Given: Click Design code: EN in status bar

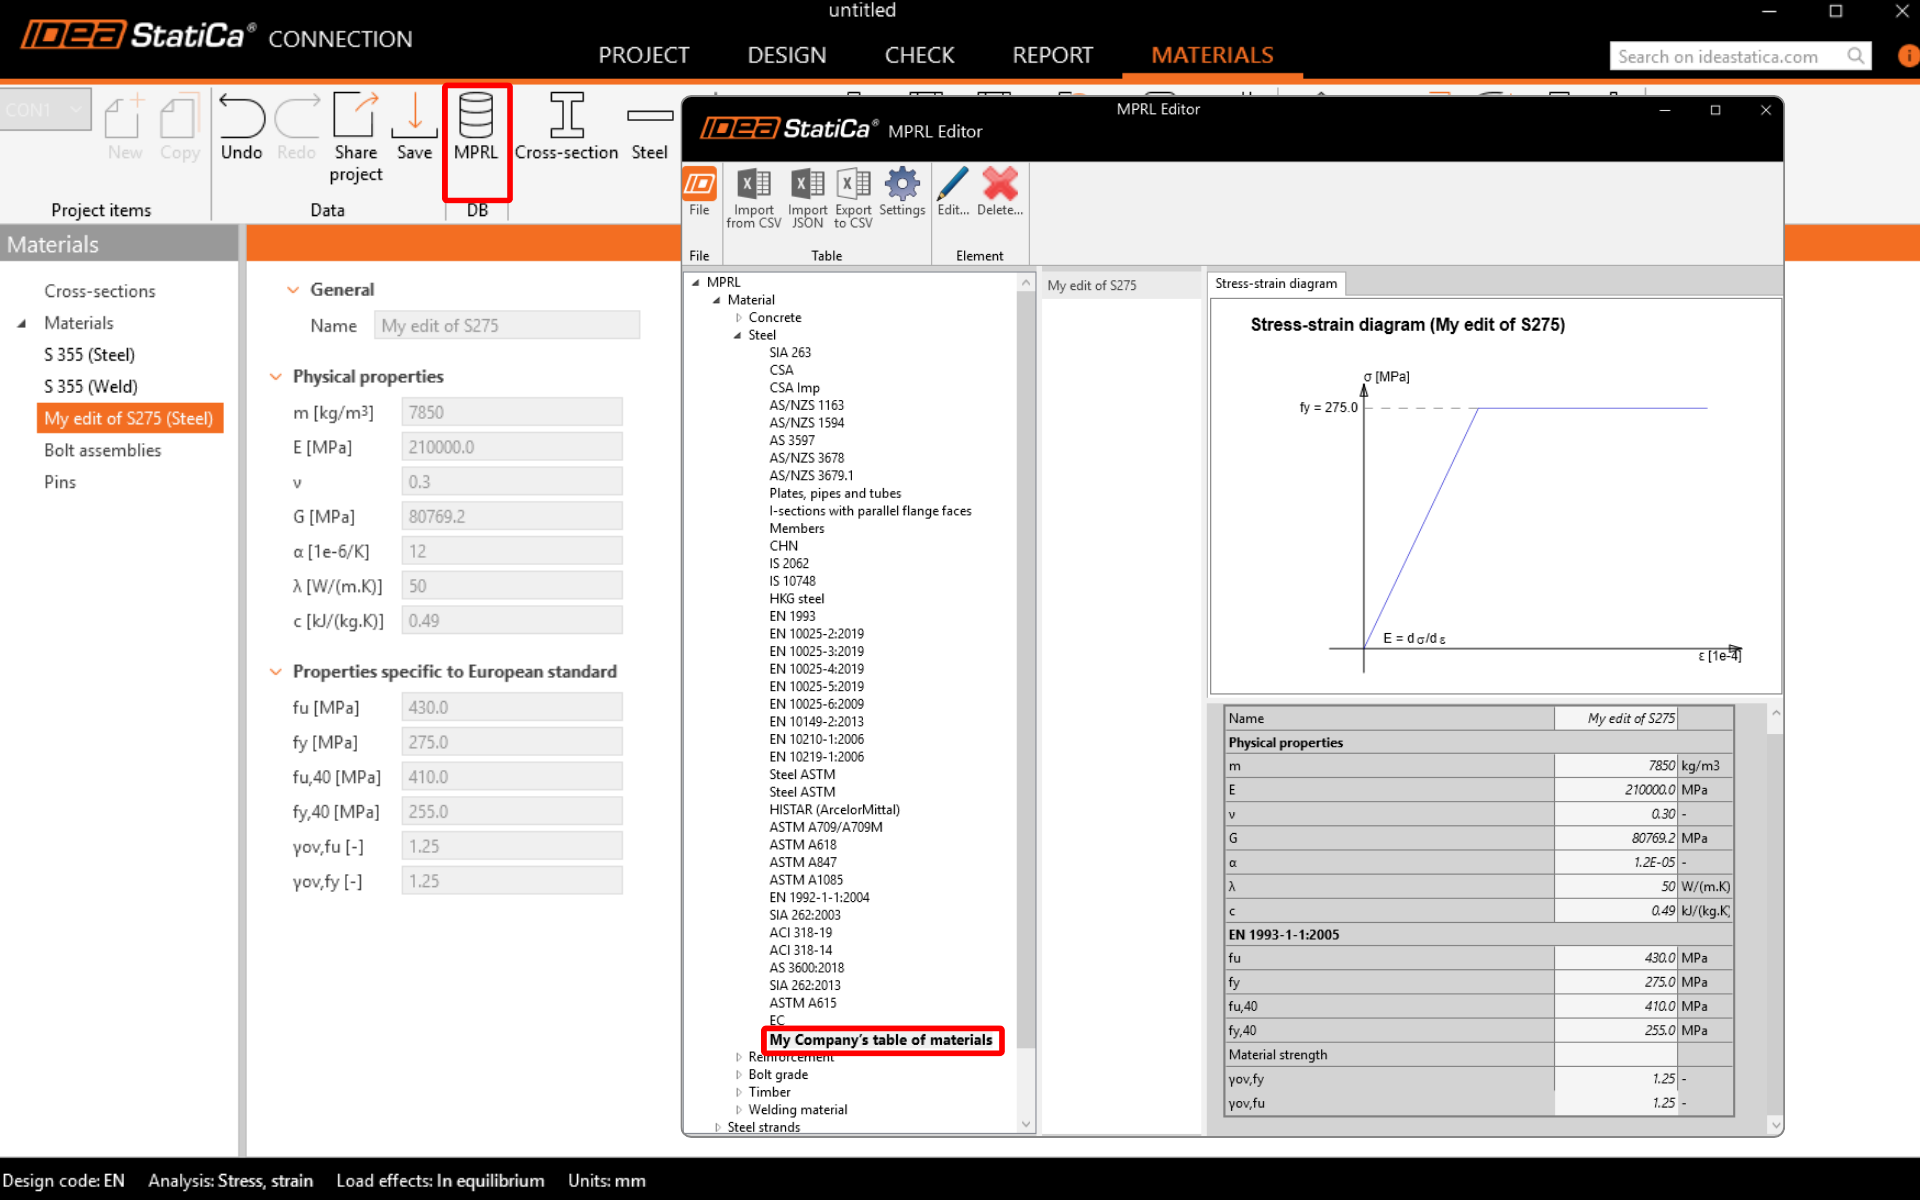Looking at the screenshot, I should pyautogui.click(x=63, y=1181).
